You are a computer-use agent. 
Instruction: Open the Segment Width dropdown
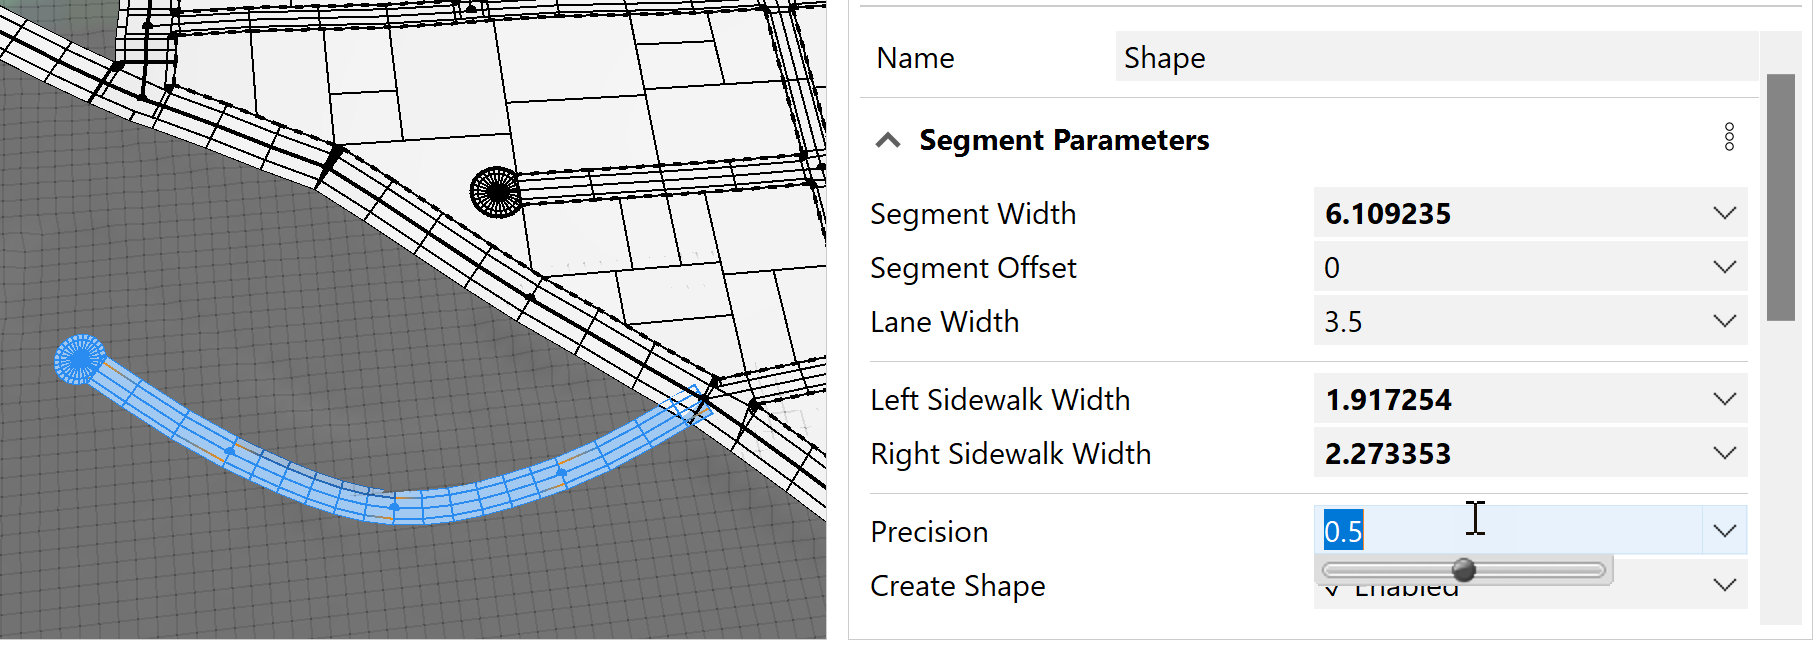click(x=1722, y=212)
